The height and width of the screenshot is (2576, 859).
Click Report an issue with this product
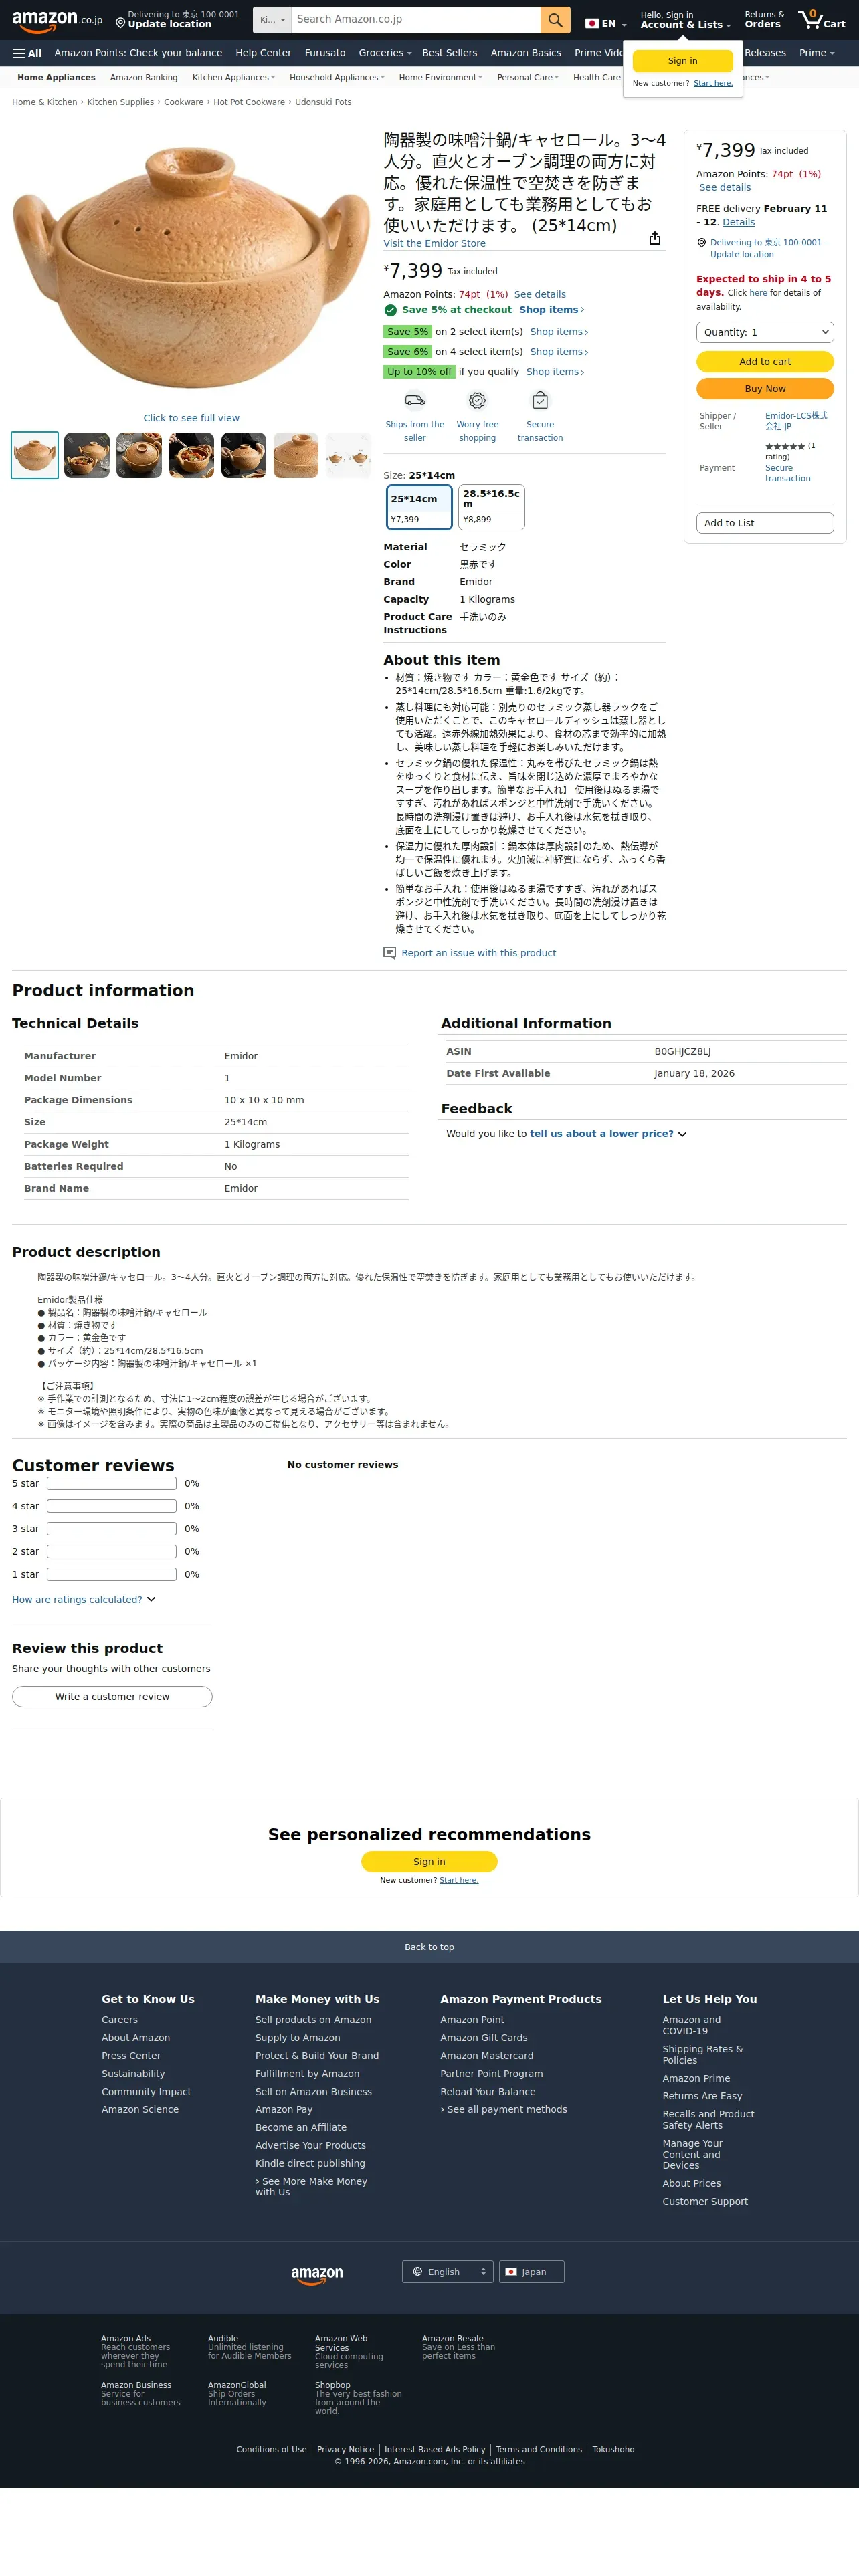pos(479,953)
